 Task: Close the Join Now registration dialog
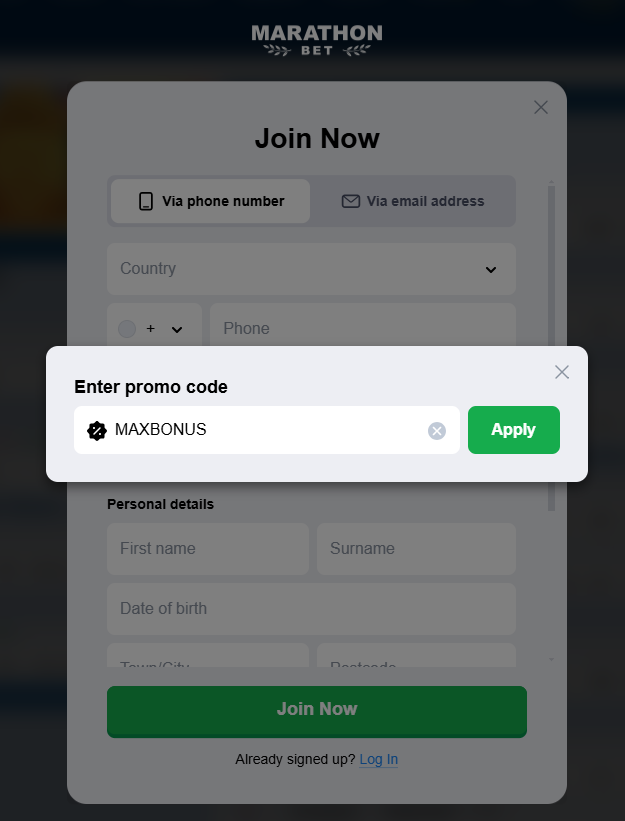(541, 107)
